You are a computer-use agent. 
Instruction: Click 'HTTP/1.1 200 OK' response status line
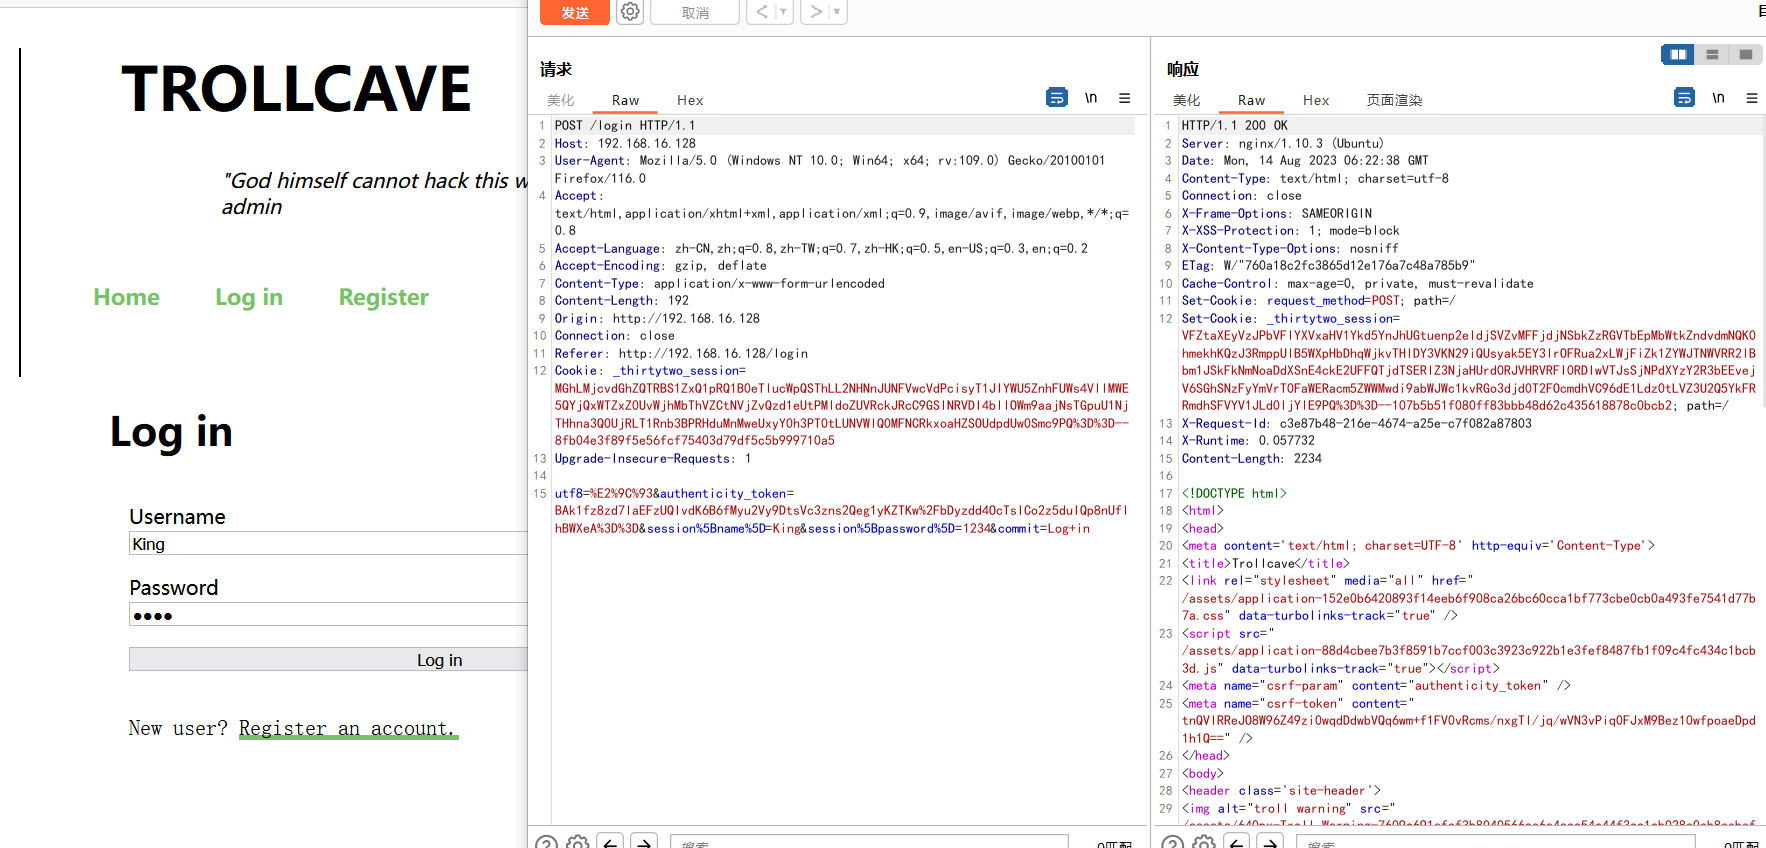1234,126
